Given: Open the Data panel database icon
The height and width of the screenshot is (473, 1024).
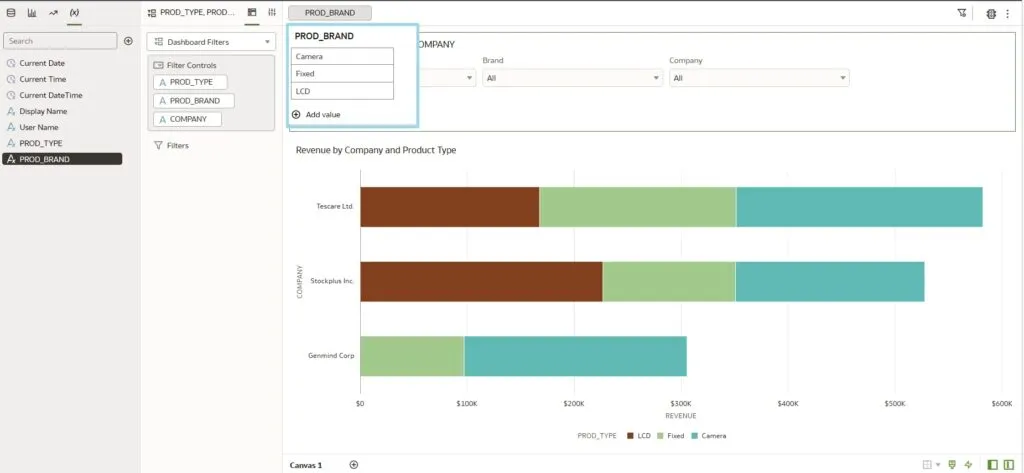Looking at the screenshot, I should 11,13.
